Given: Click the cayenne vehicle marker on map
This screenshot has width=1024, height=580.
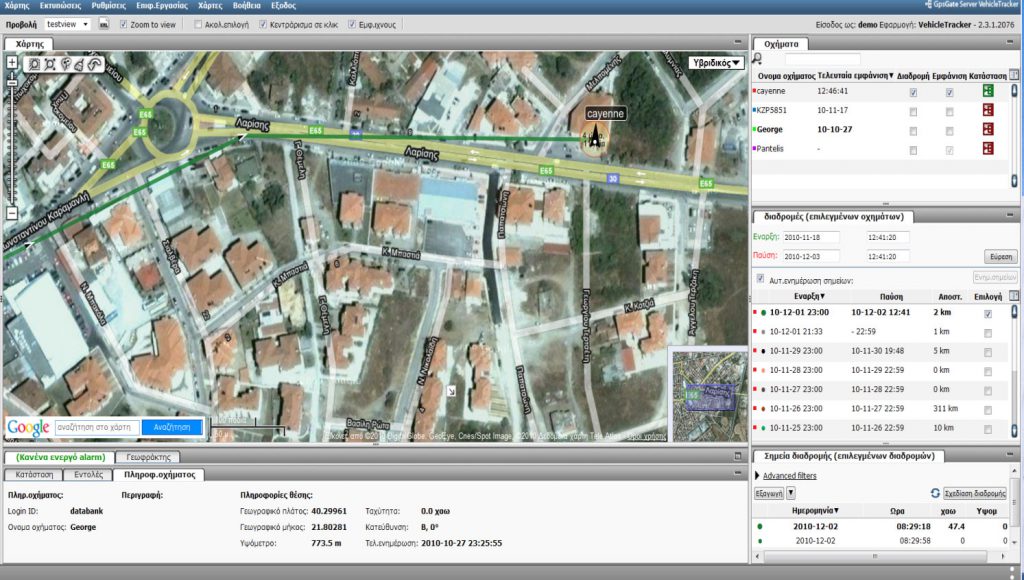Looking at the screenshot, I should (x=594, y=139).
